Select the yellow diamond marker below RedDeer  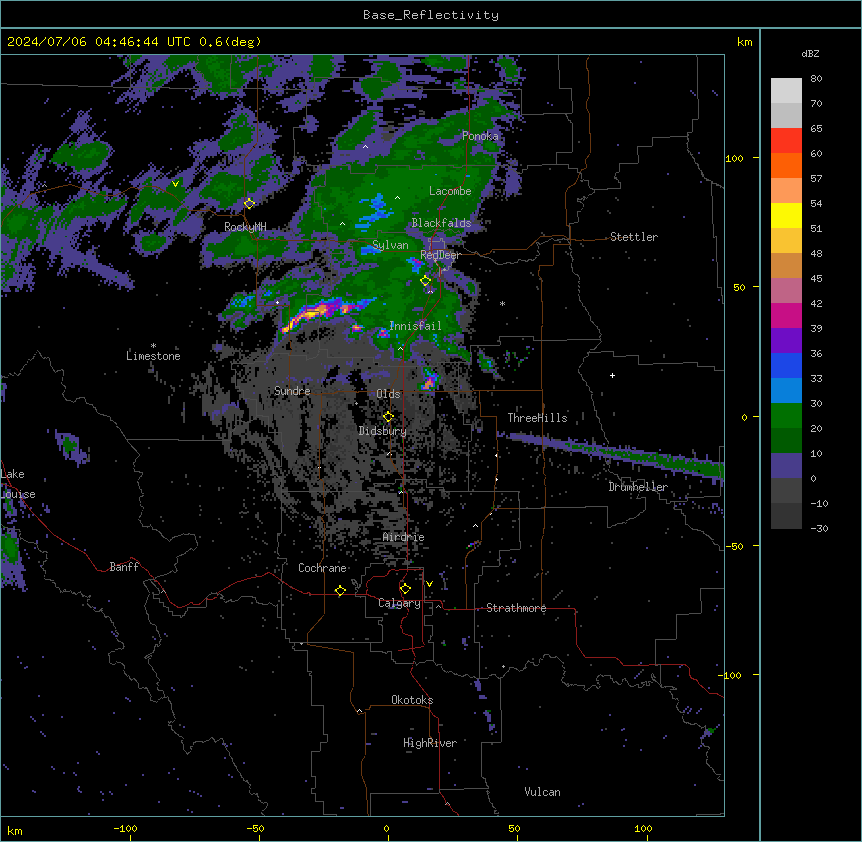[x=426, y=280]
